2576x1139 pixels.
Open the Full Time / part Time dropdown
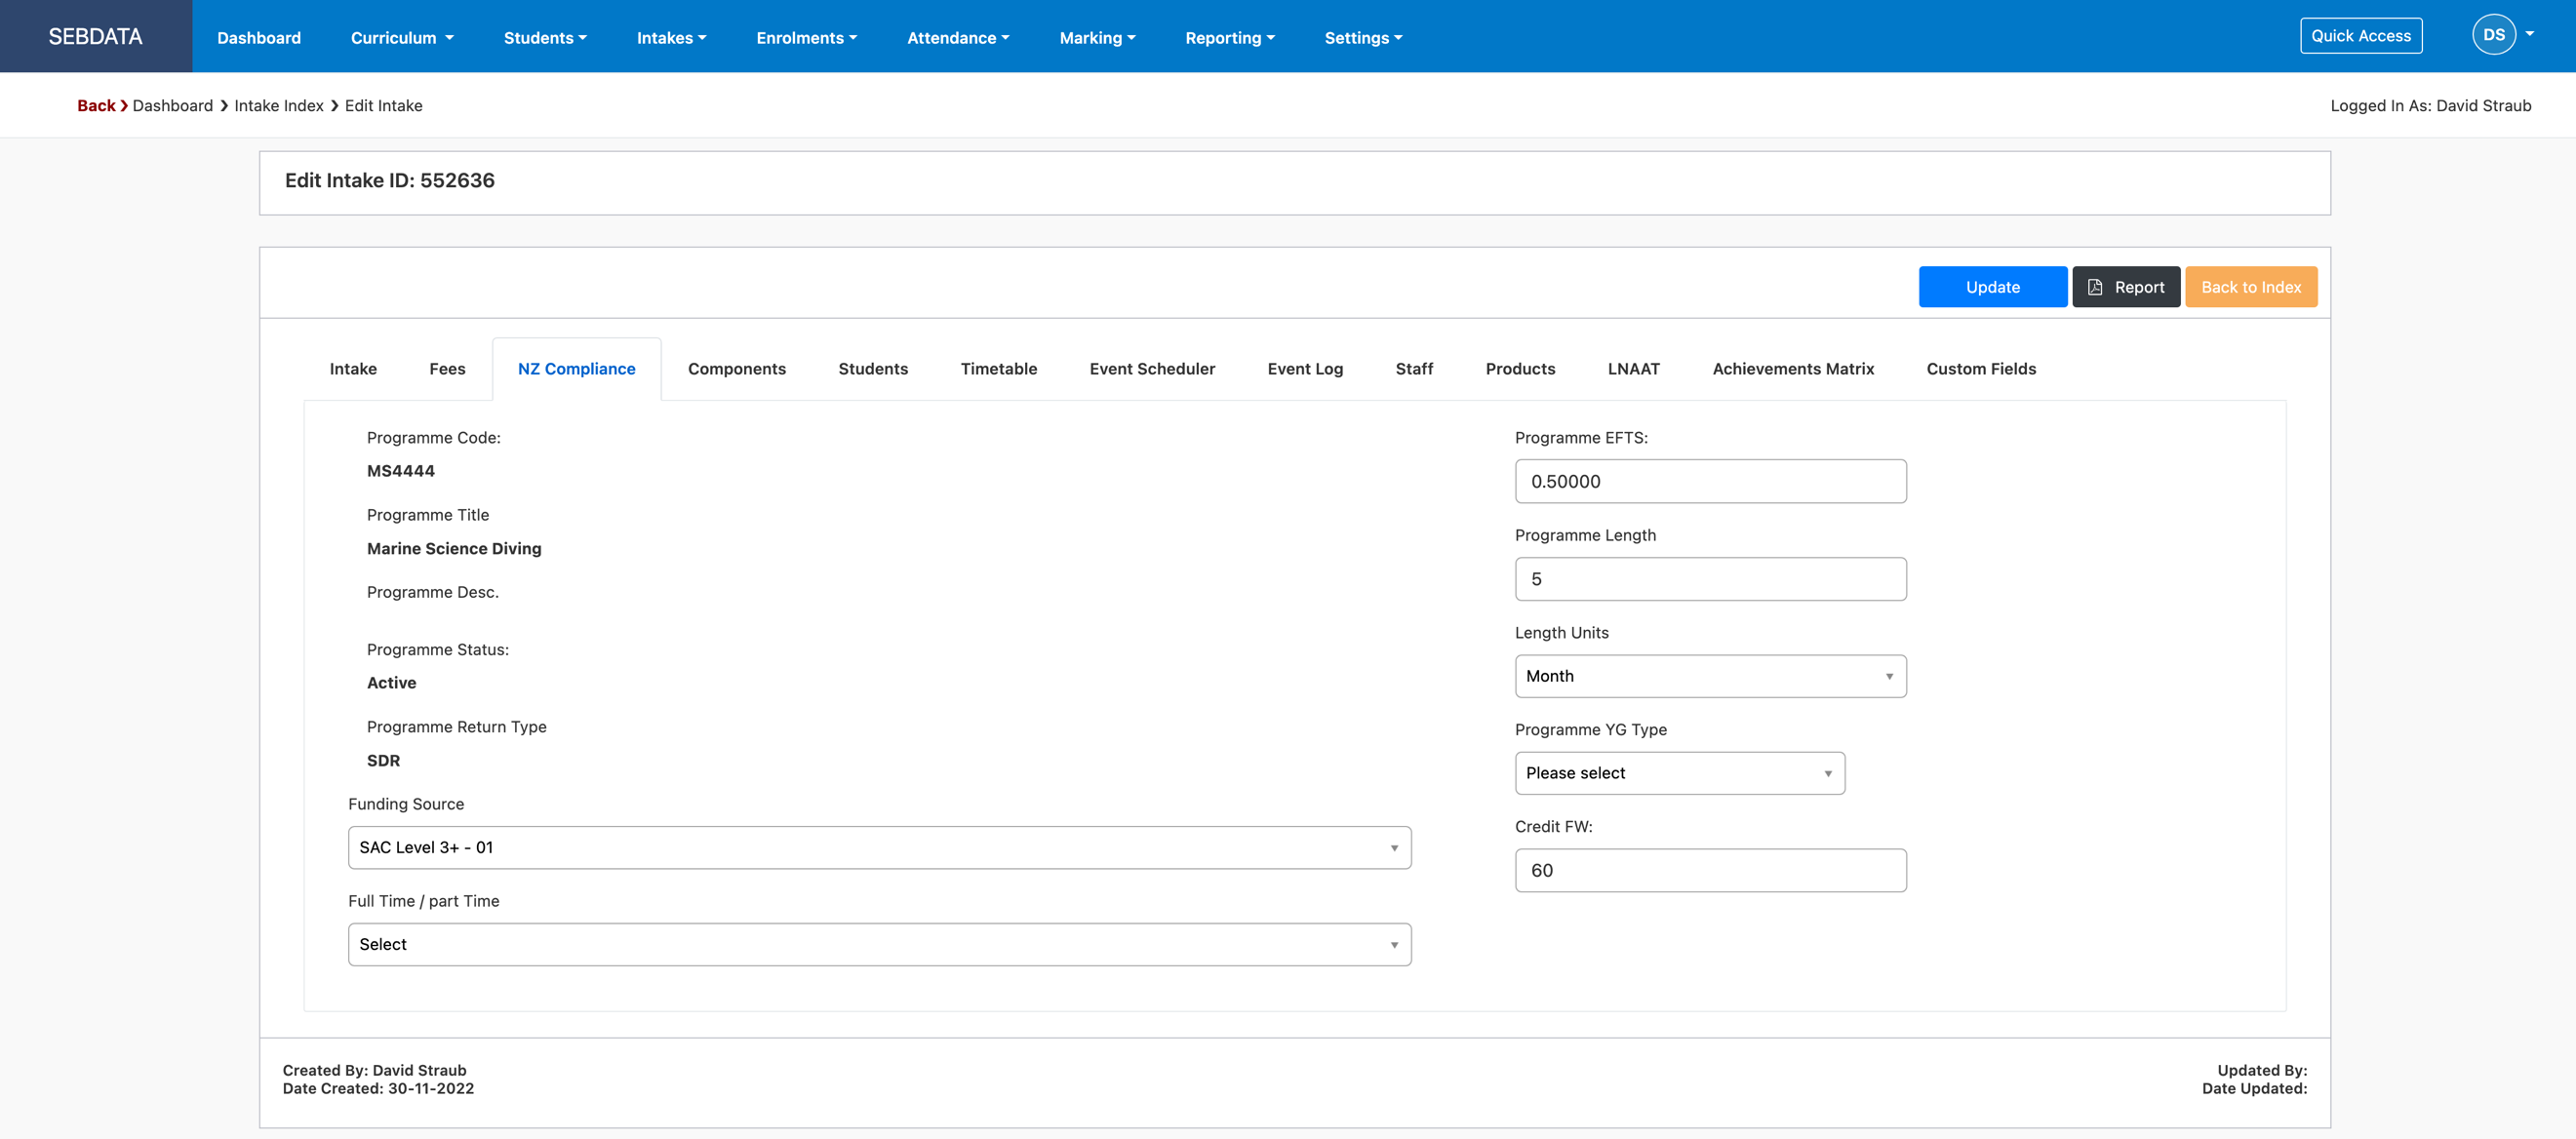pos(879,943)
